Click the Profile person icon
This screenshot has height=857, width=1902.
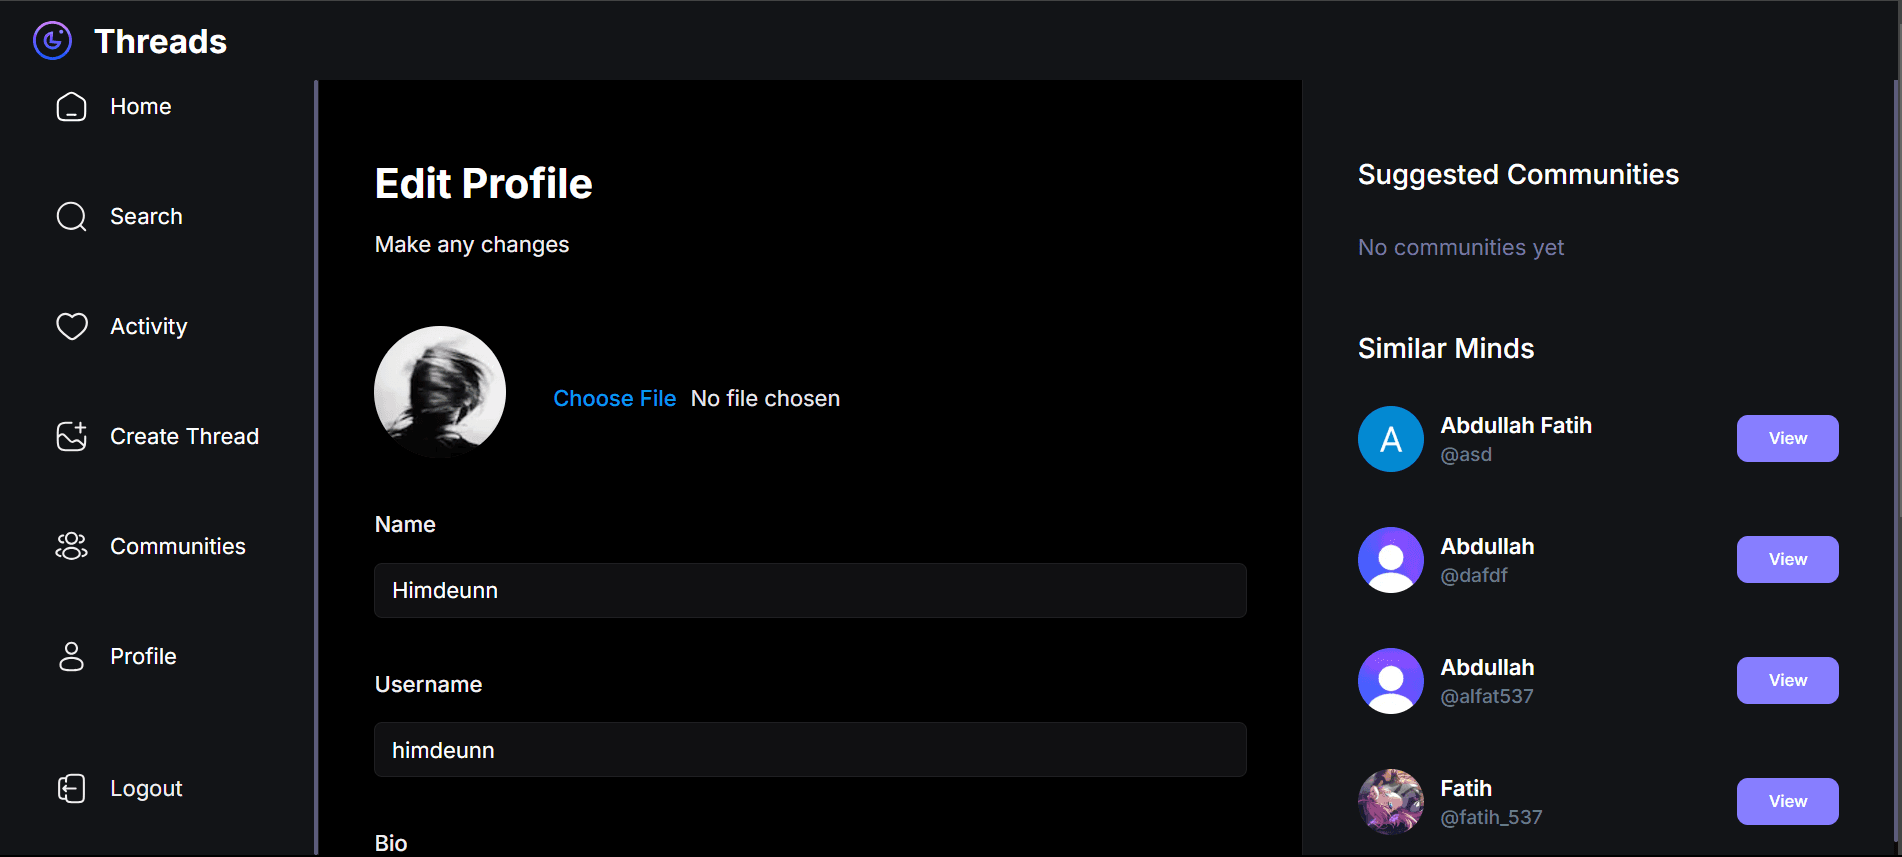tap(71, 656)
